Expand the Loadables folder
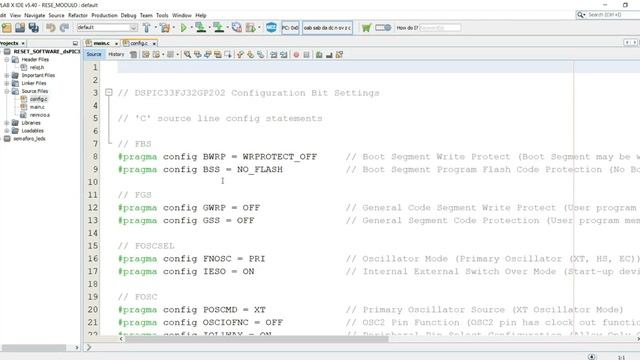The width and height of the screenshot is (640, 360). (7, 131)
